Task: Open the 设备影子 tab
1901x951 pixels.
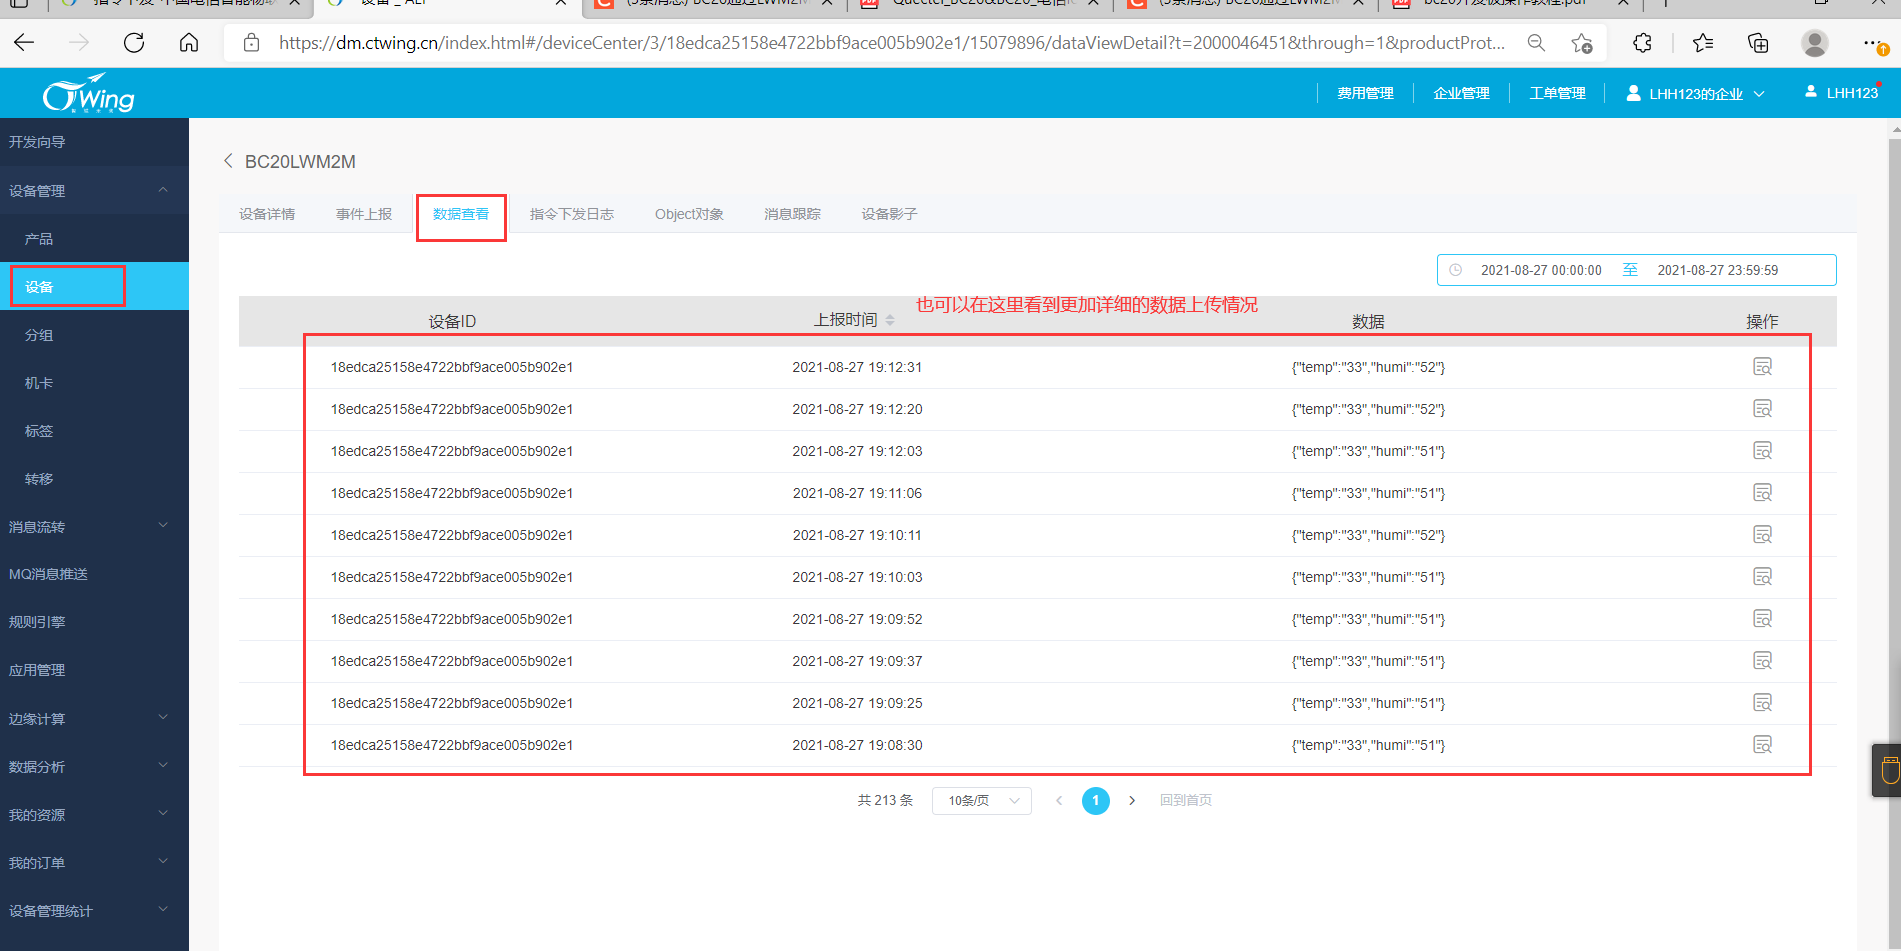Action: click(889, 214)
